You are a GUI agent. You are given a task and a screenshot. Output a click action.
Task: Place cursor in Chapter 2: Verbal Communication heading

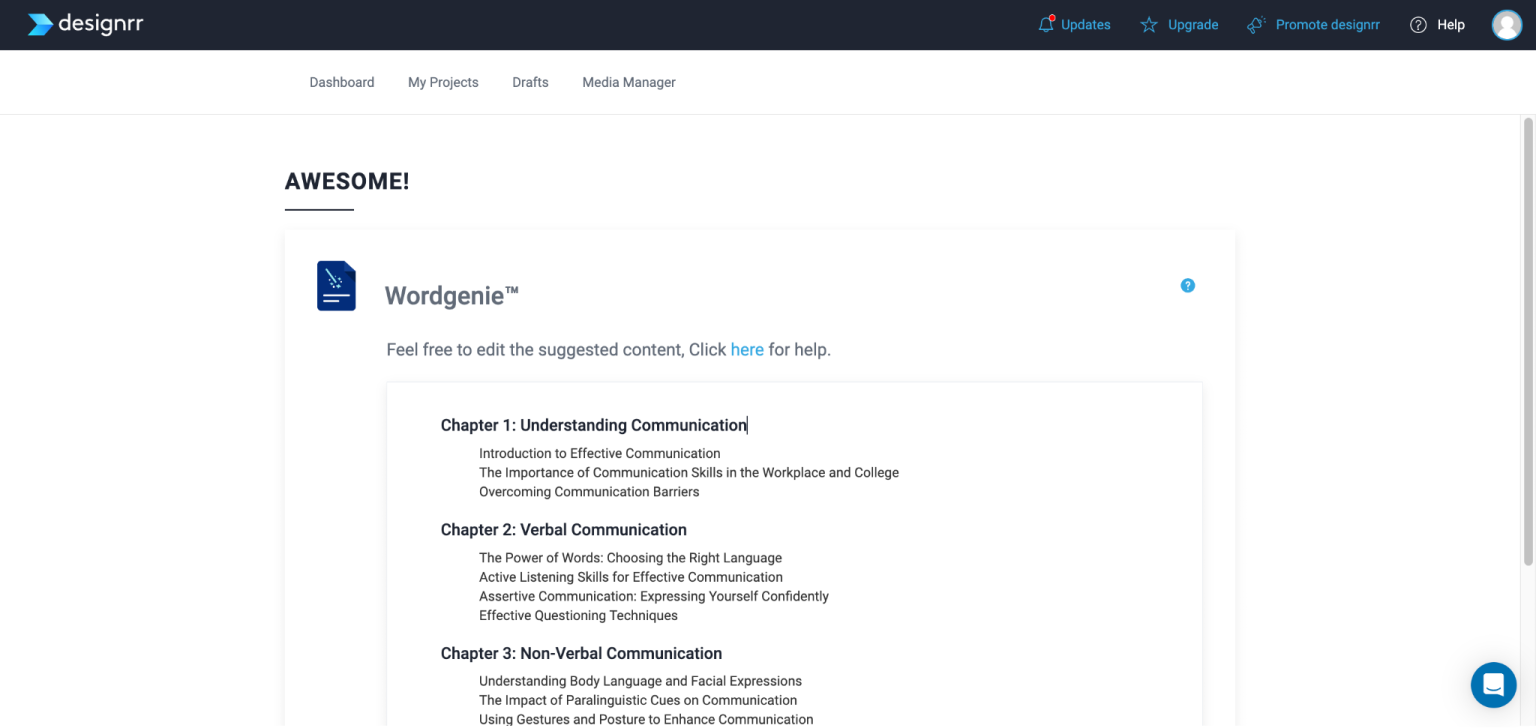[564, 530]
